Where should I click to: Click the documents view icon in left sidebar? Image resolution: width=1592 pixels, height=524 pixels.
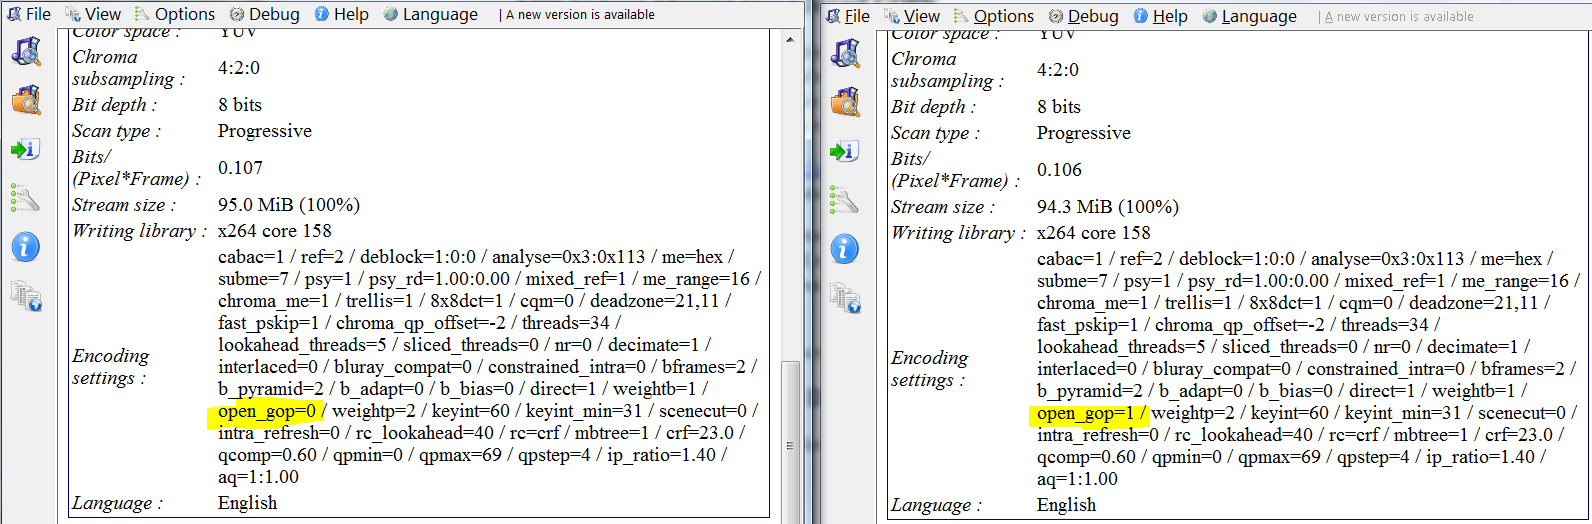pos(26,296)
